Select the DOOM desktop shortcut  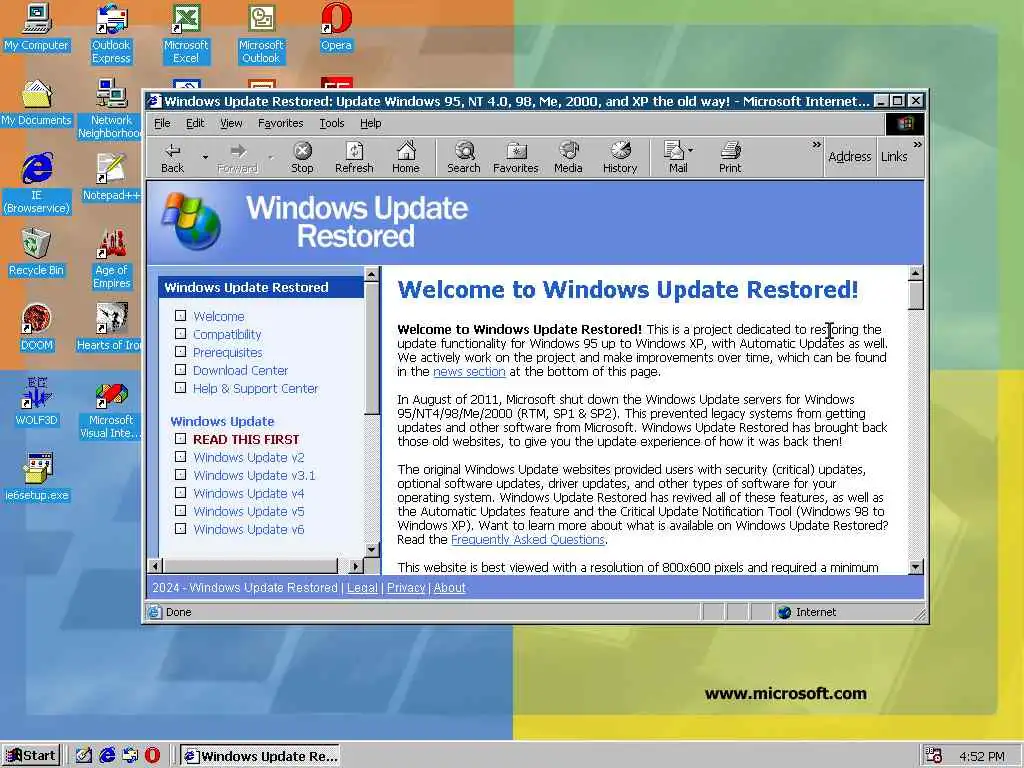37,328
